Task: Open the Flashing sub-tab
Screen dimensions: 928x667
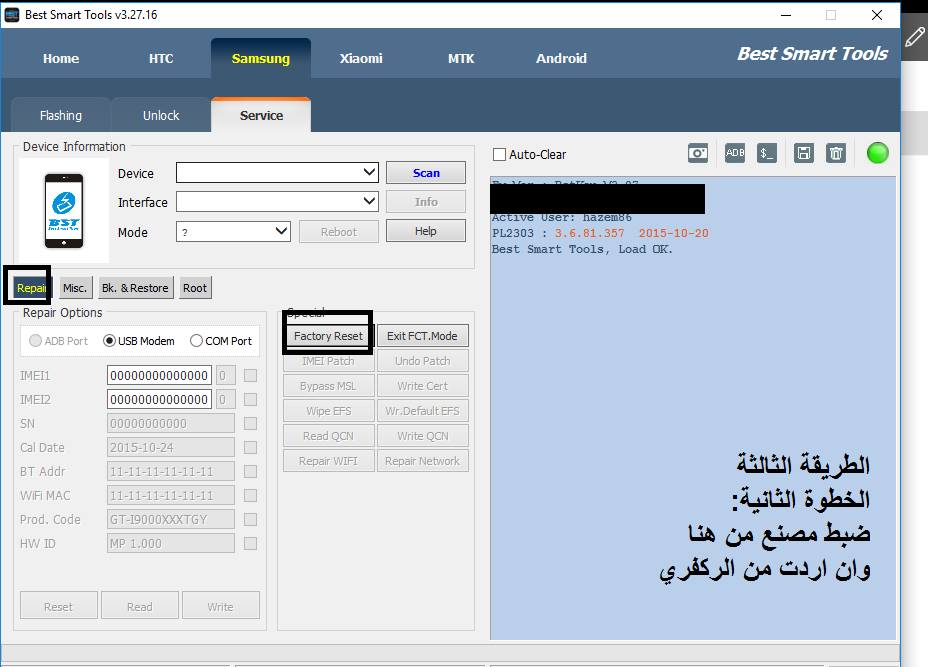Action: click(61, 115)
